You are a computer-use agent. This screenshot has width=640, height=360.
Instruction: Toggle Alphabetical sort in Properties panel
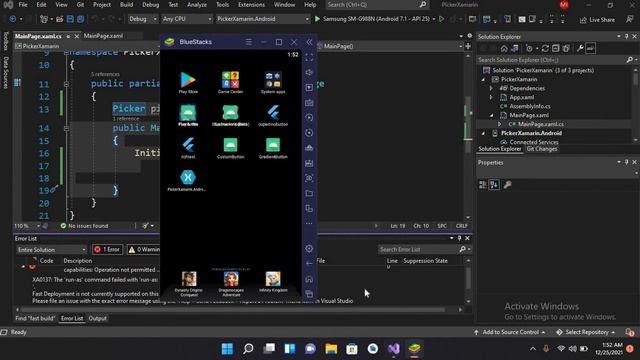tap(494, 184)
